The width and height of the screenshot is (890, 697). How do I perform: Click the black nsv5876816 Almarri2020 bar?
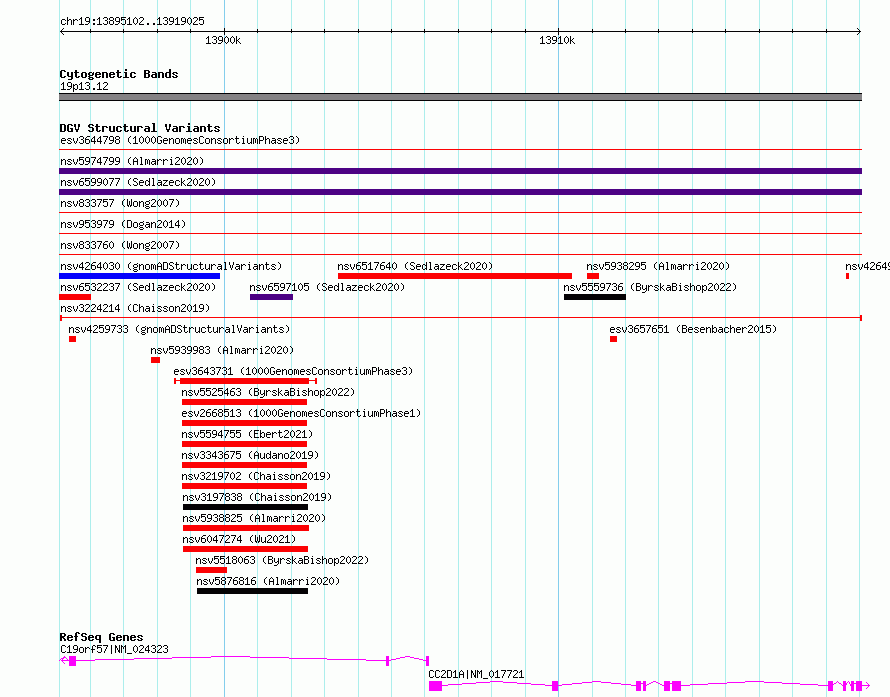click(x=253, y=591)
